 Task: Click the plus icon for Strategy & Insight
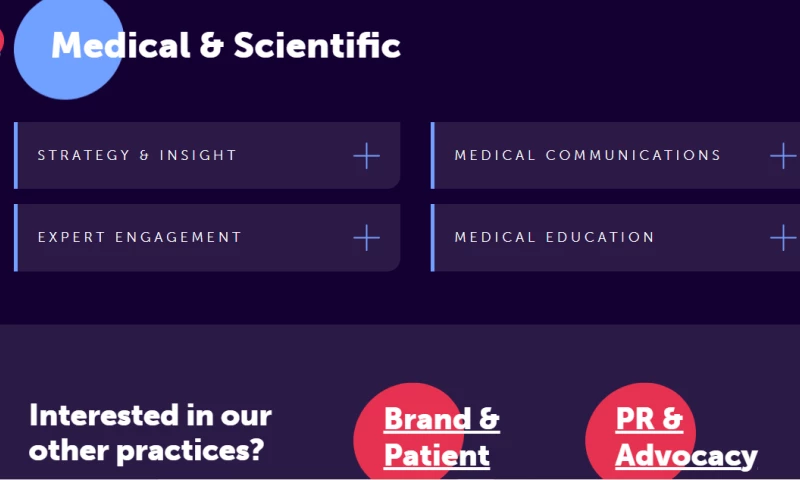[367, 156]
